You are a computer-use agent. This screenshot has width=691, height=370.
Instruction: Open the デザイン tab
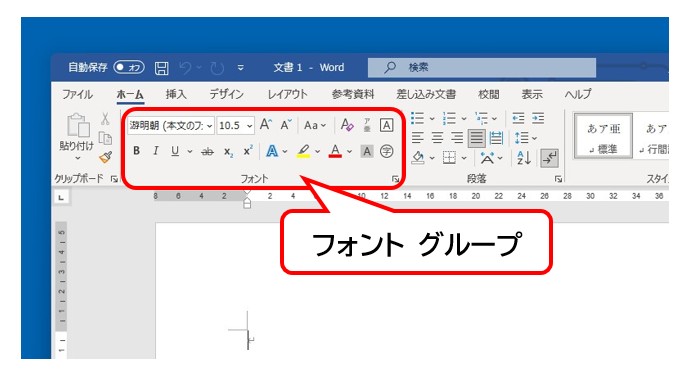(226, 94)
